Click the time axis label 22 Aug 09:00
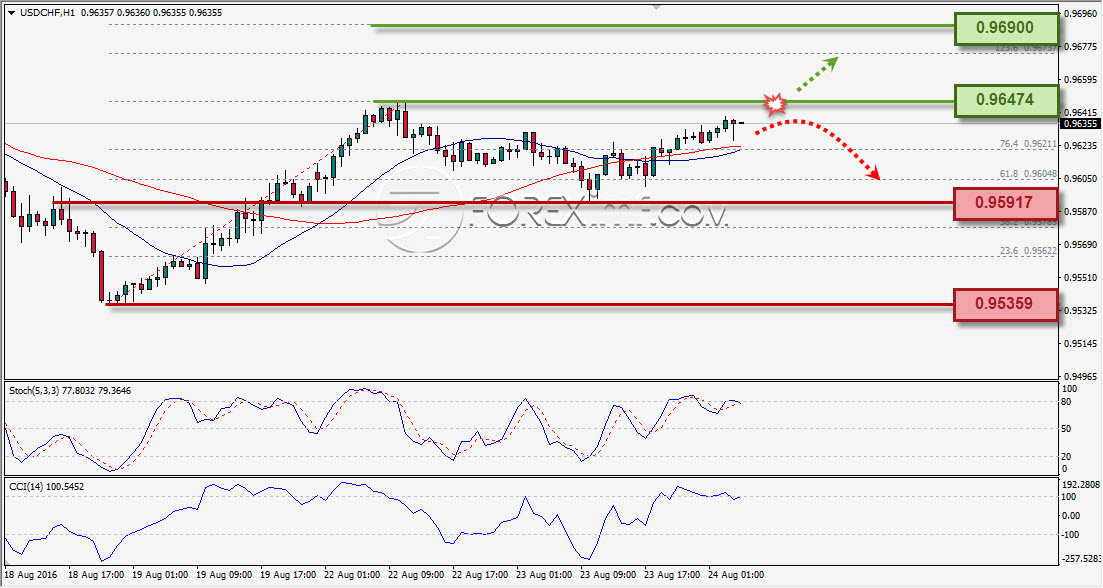The height and width of the screenshot is (588, 1103). 416,575
